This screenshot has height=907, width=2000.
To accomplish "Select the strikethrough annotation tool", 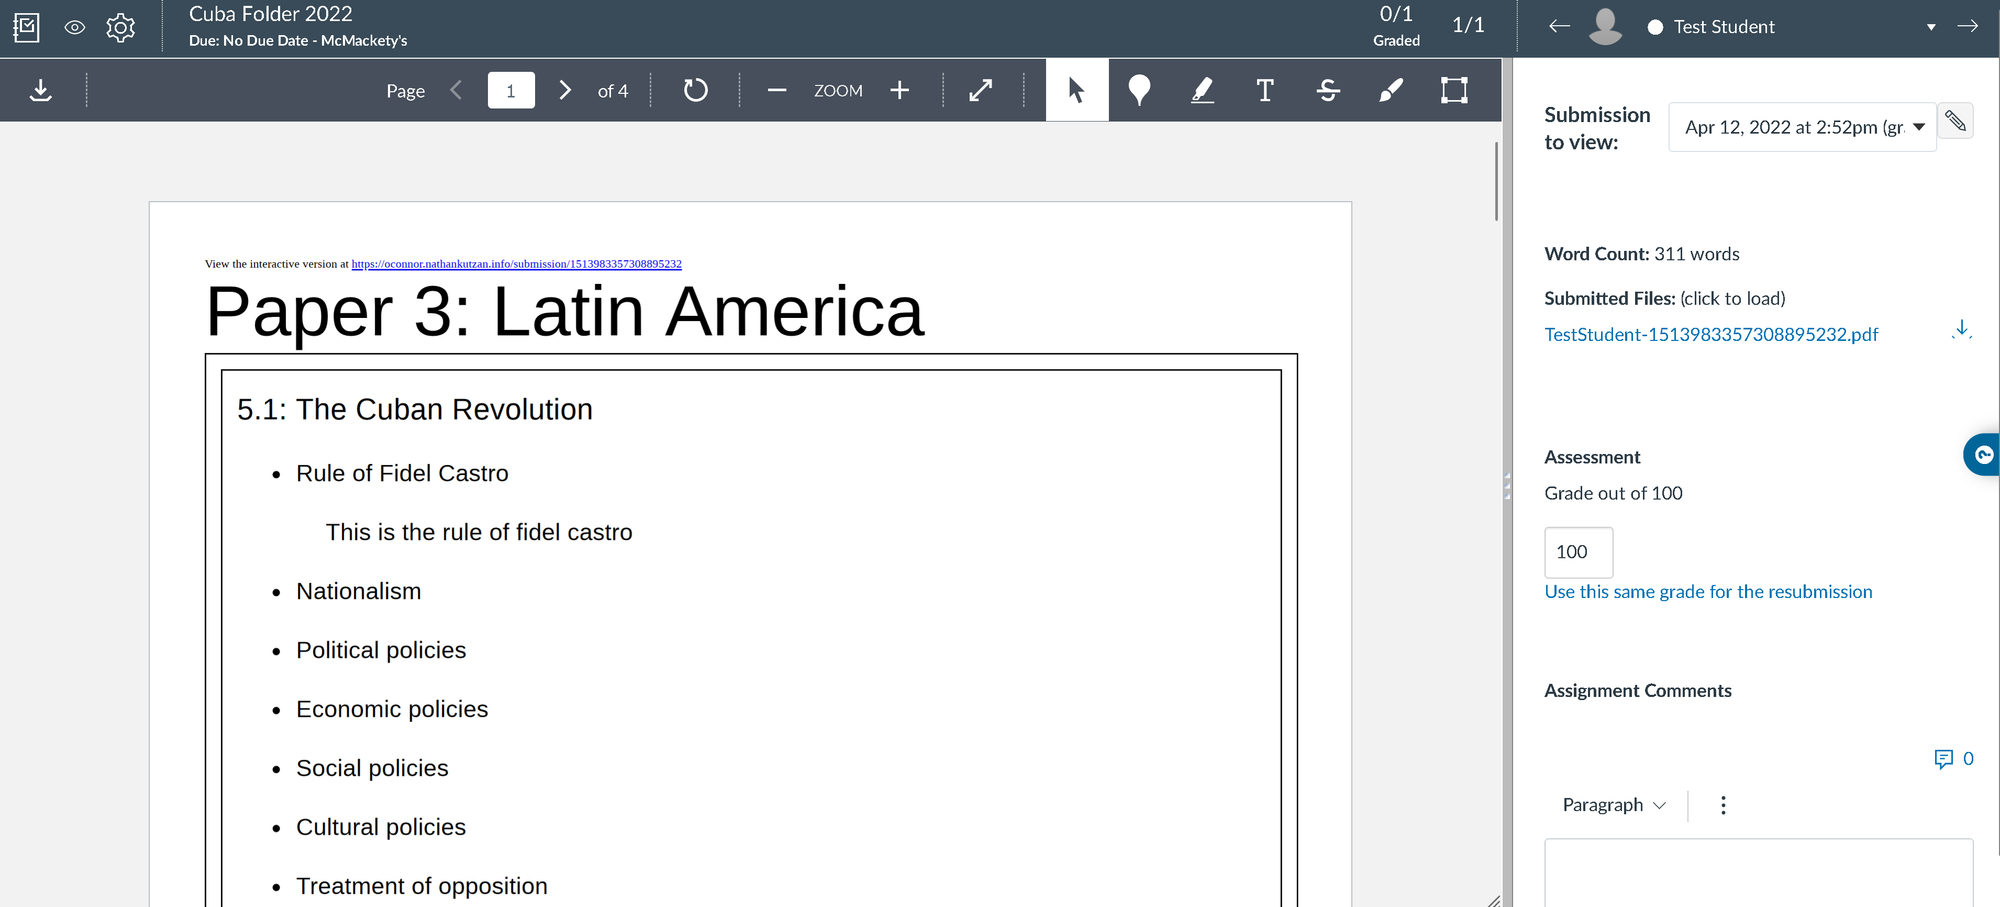I will (x=1328, y=91).
